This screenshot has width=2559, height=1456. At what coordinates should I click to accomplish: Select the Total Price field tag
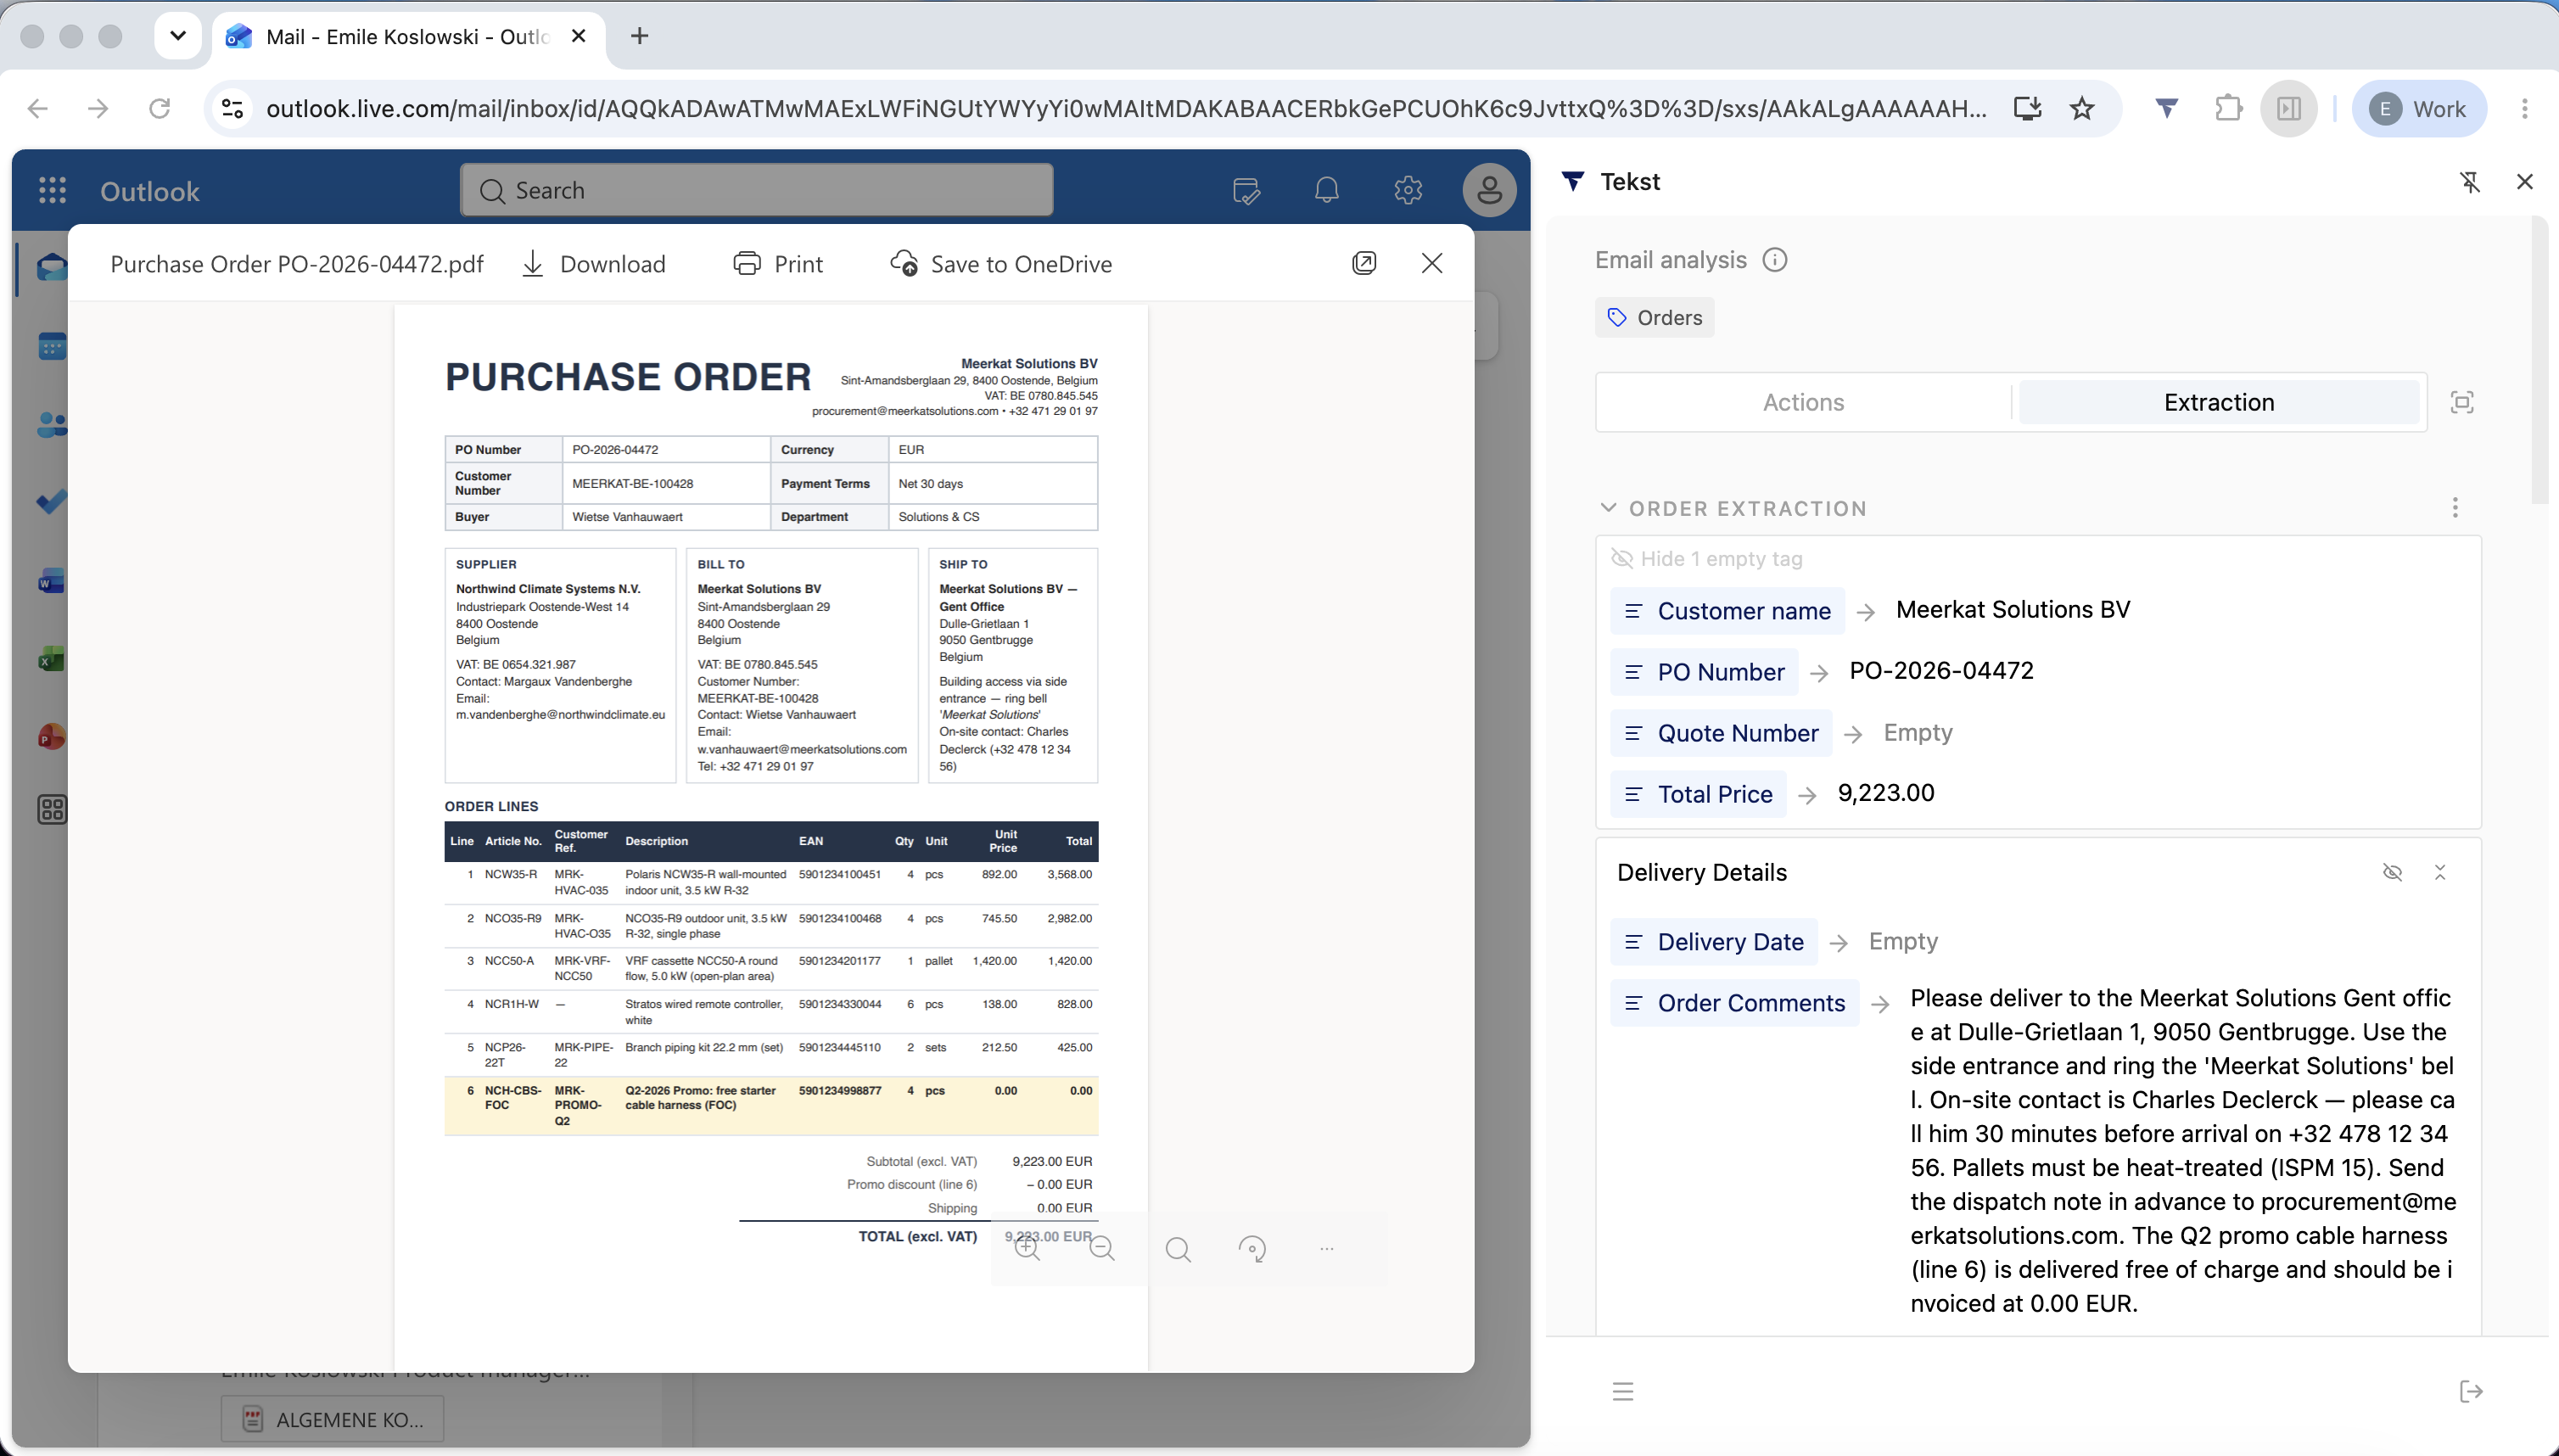tap(1698, 794)
